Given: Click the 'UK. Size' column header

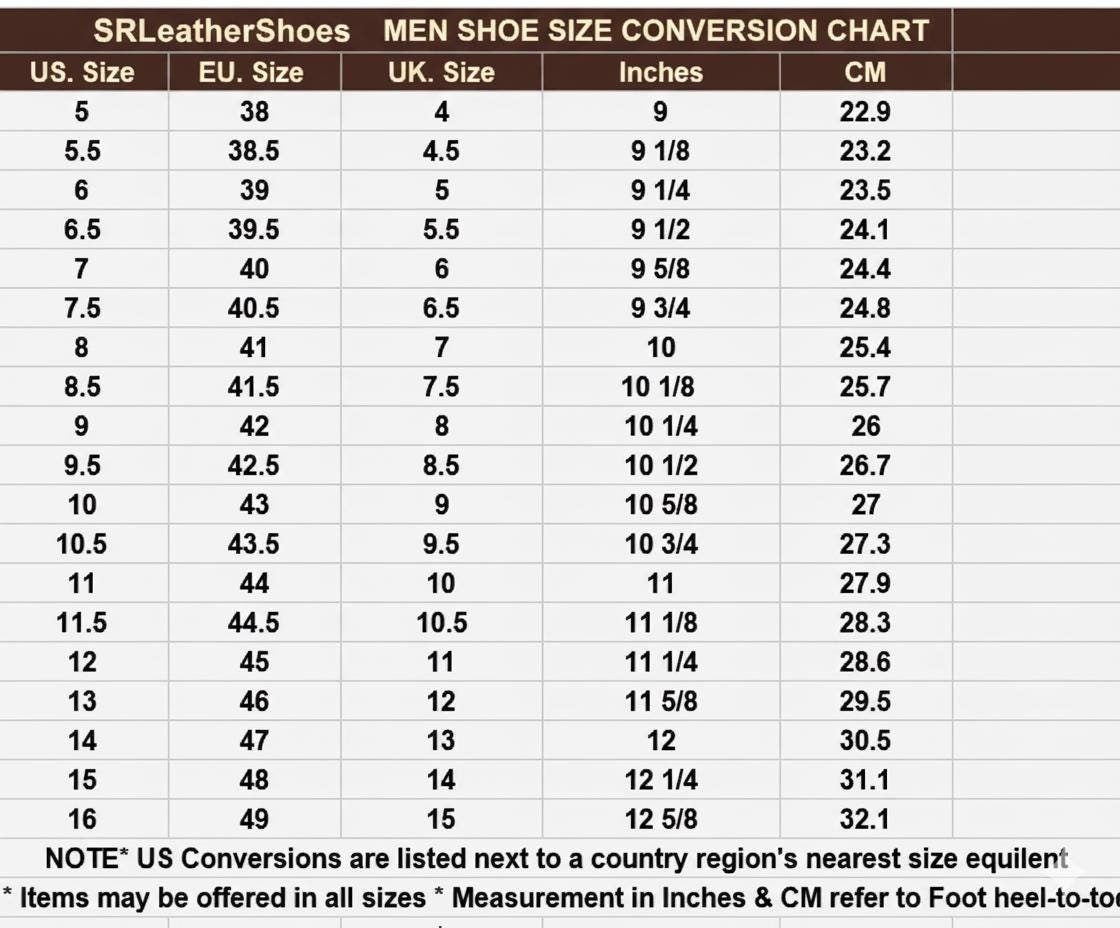Looking at the screenshot, I should pyautogui.click(x=441, y=72).
